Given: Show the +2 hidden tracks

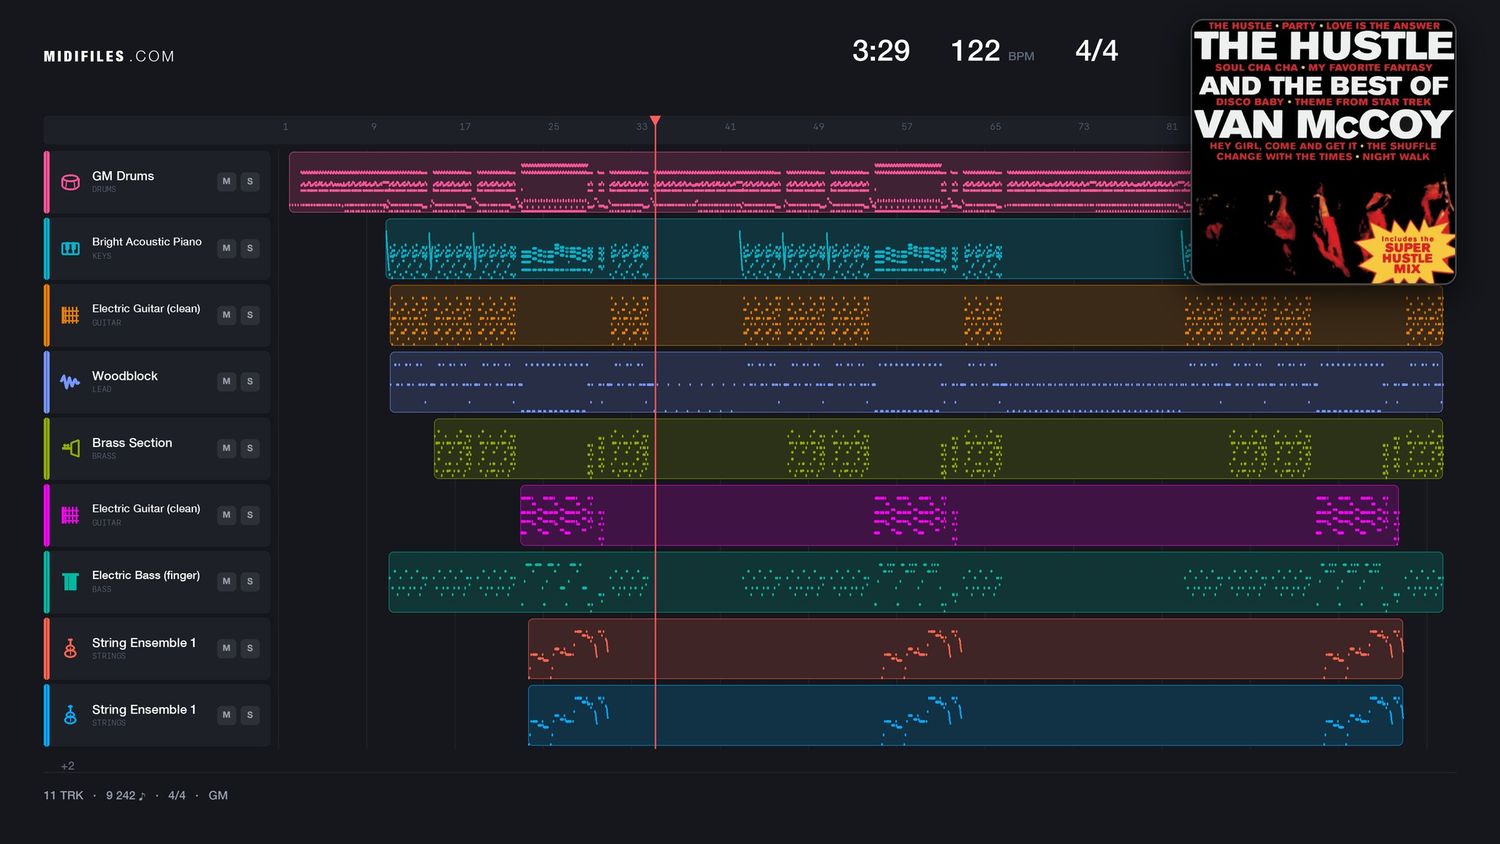Looking at the screenshot, I should click(x=67, y=766).
